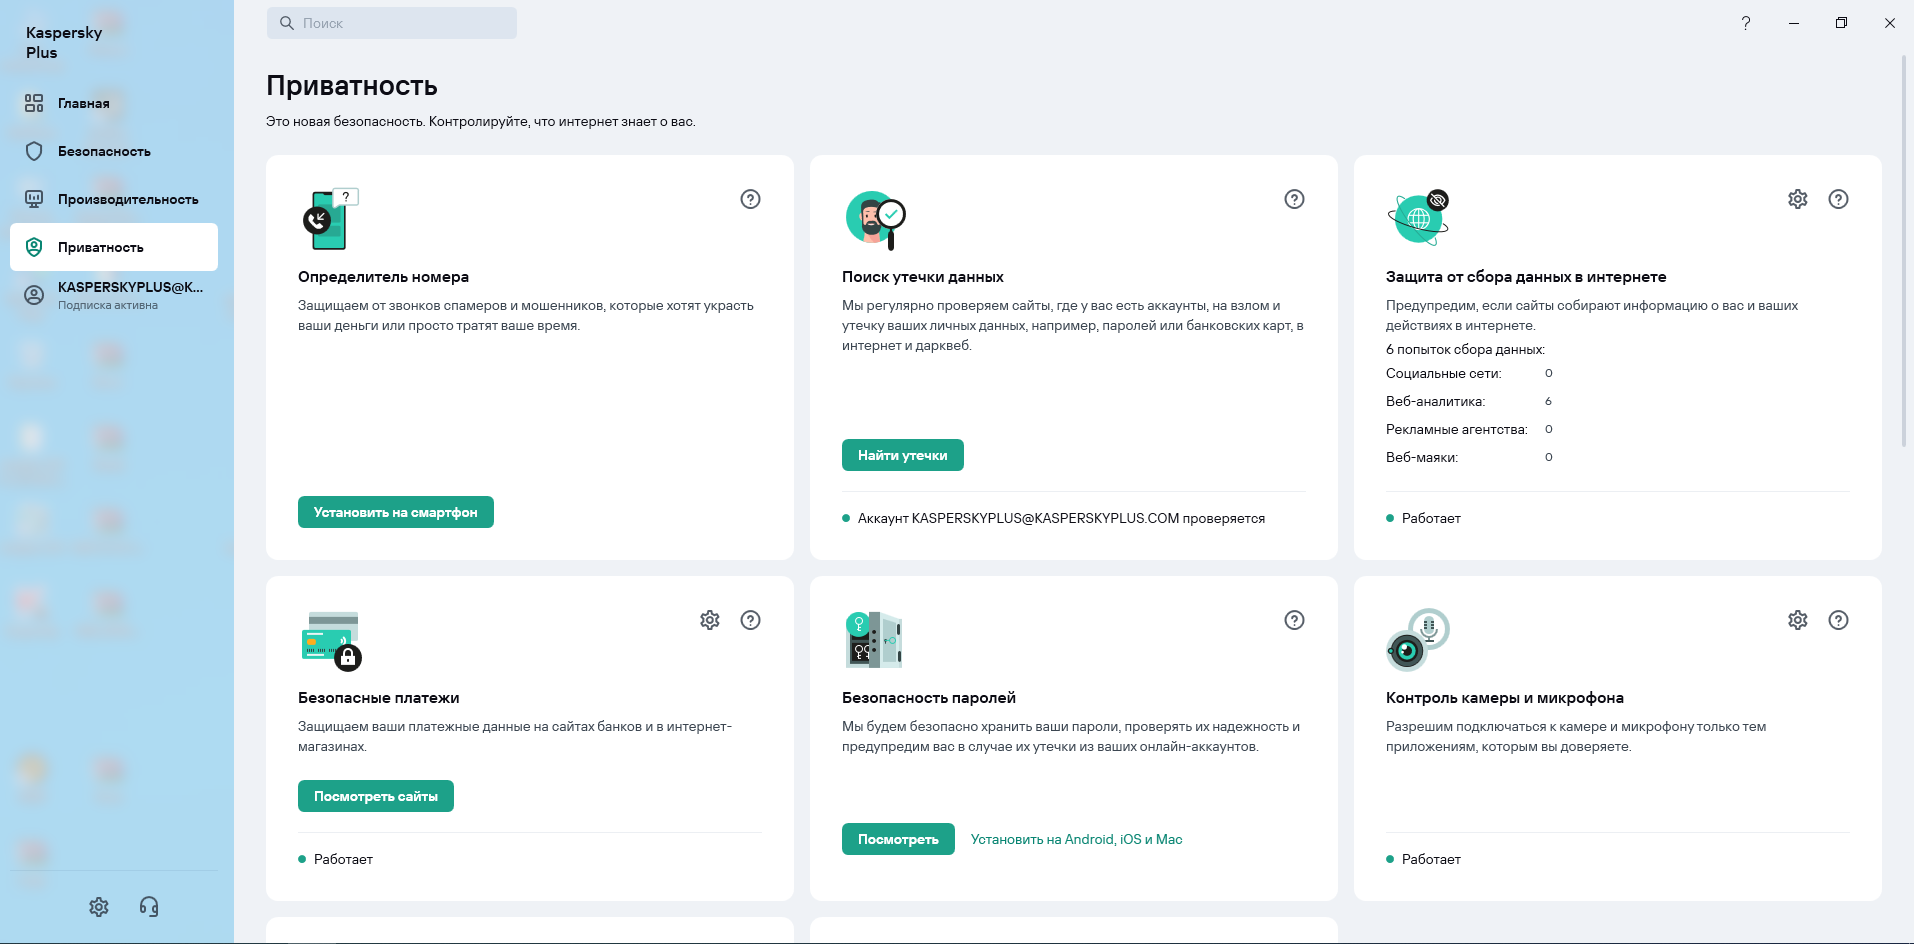Click the phone illustration of Определитель номера
Viewport: 1914px width, 944px height.
click(330, 219)
